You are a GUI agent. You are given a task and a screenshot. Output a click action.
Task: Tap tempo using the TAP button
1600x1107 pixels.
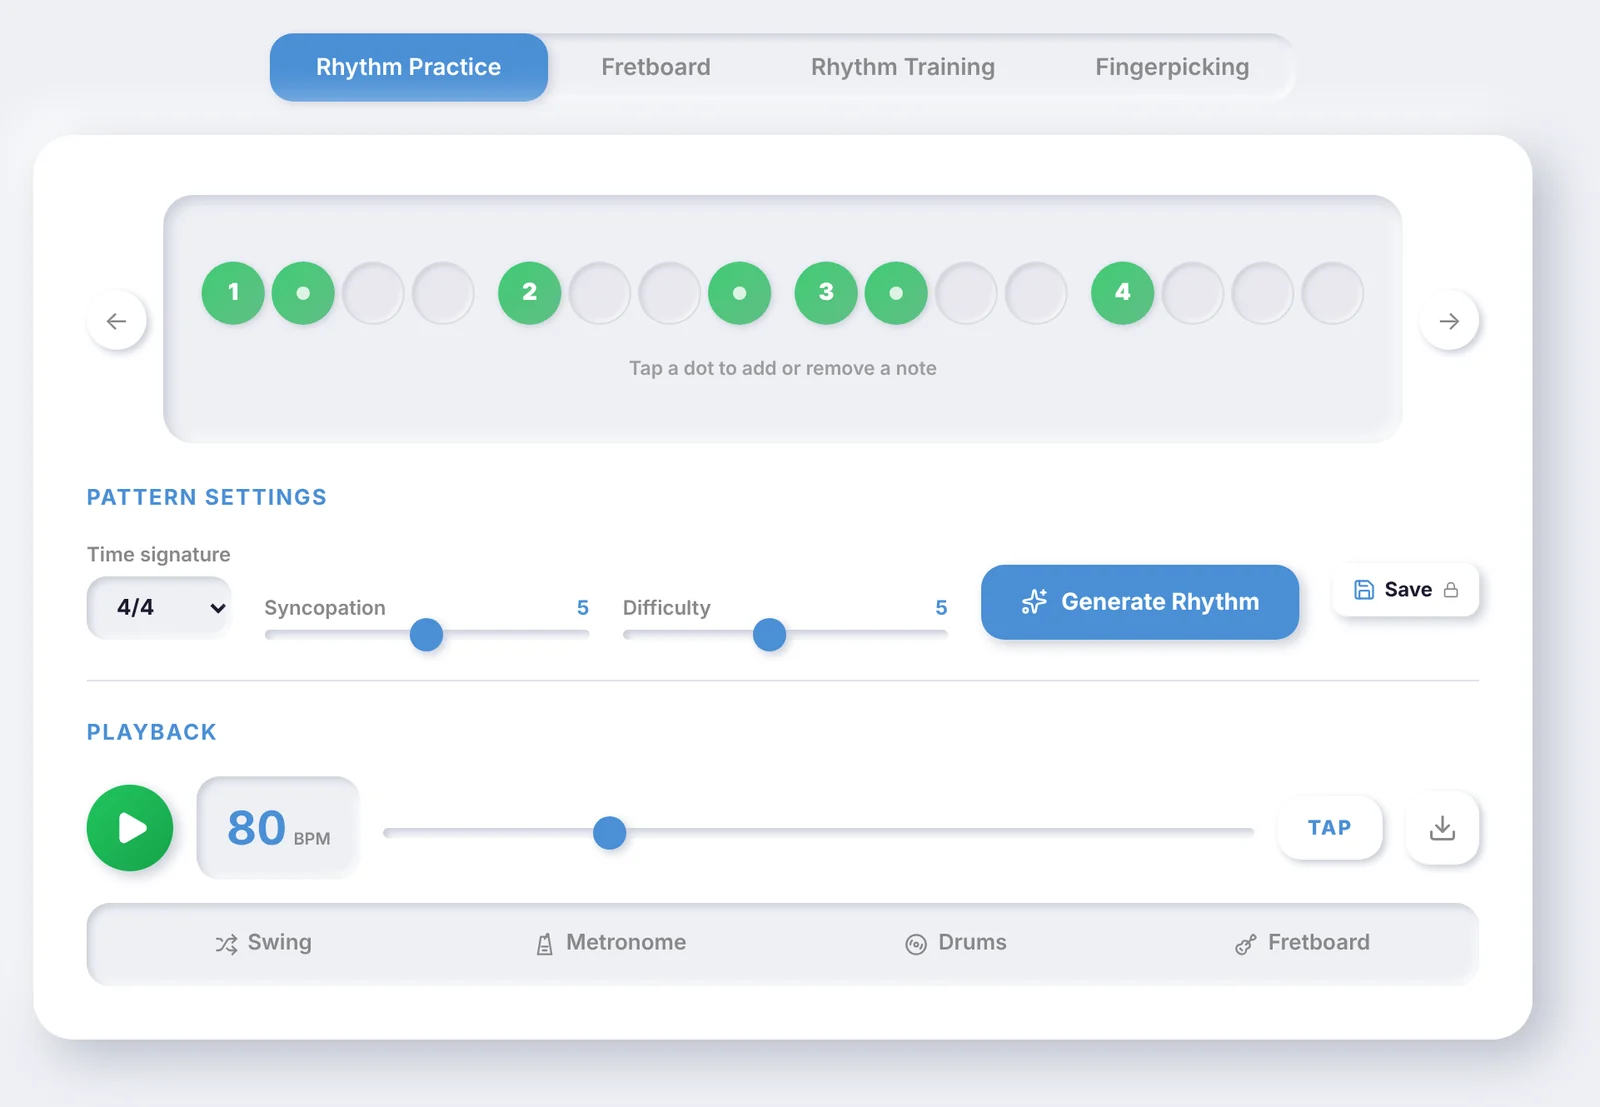(1330, 828)
